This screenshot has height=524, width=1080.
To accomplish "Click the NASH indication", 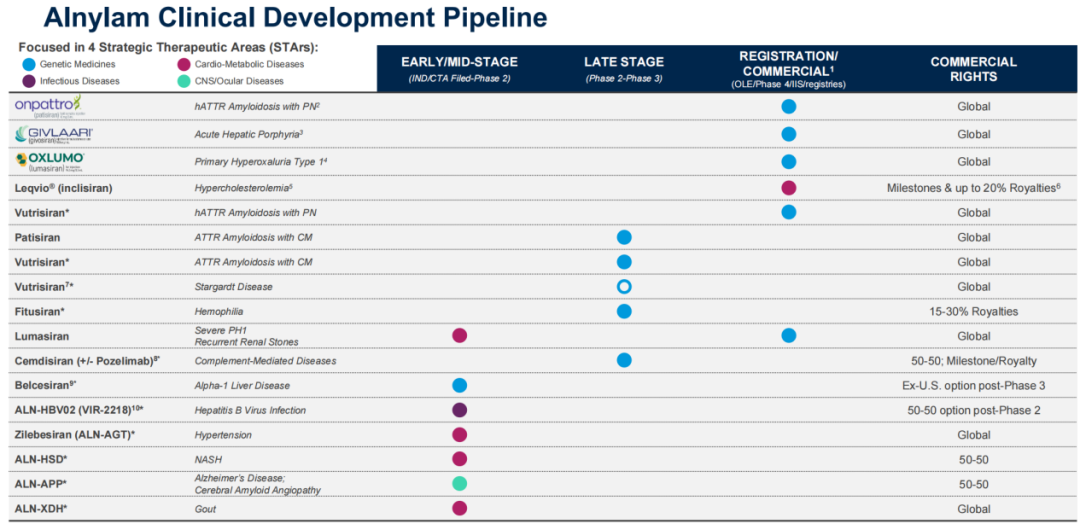I will (209, 459).
